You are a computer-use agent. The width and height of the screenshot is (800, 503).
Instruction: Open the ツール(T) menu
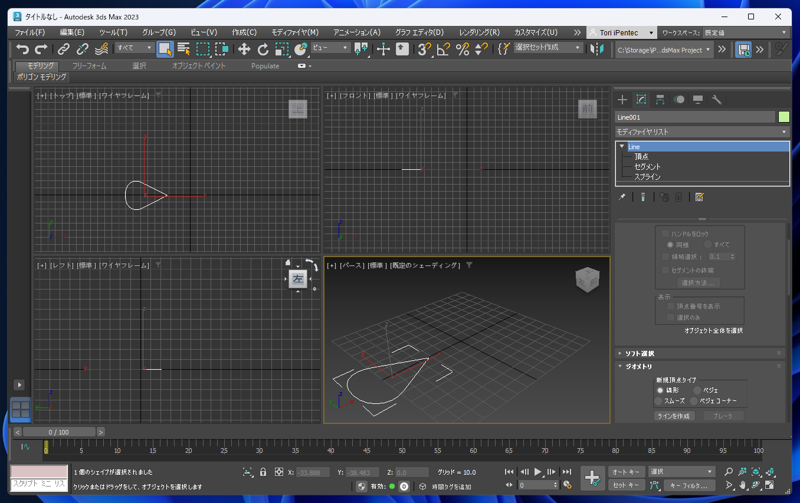point(113,32)
